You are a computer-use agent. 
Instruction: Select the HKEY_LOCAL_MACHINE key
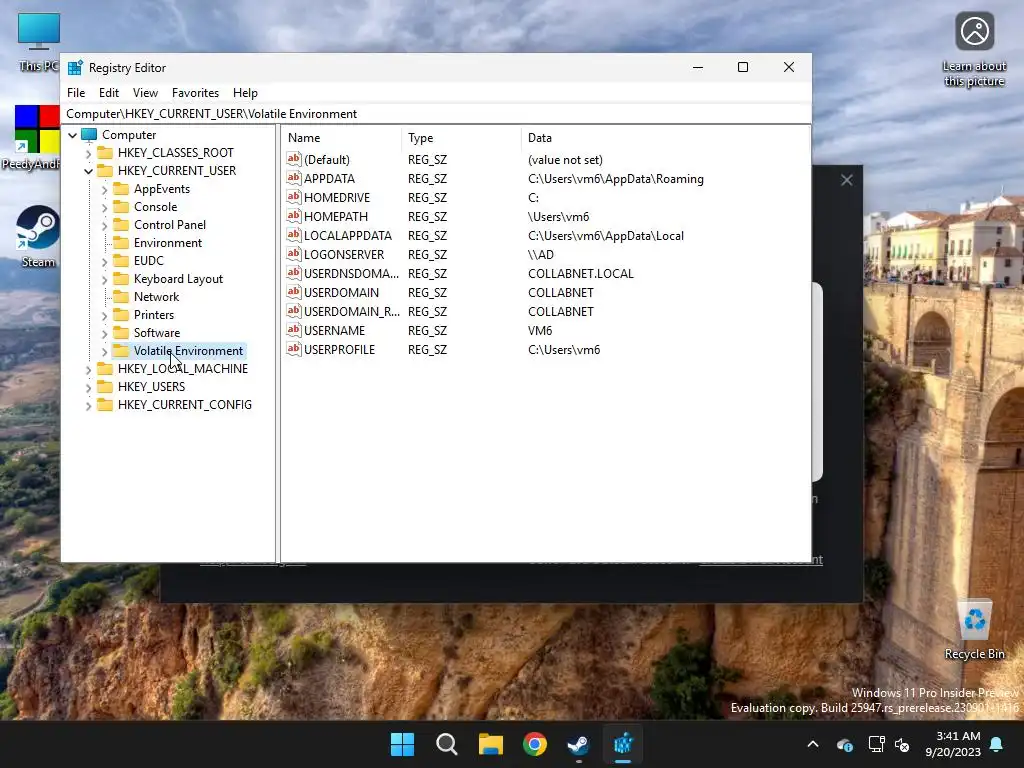coord(183,368)
